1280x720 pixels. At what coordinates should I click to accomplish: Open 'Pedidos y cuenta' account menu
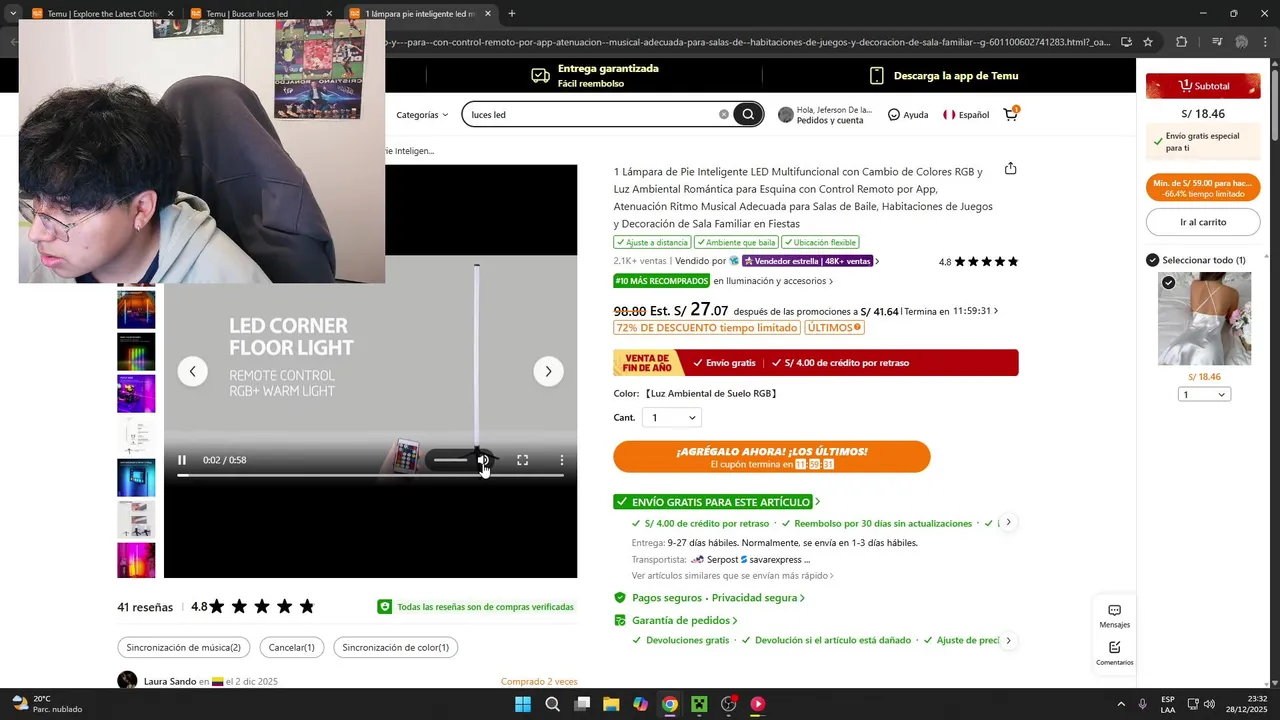[826, 114]
